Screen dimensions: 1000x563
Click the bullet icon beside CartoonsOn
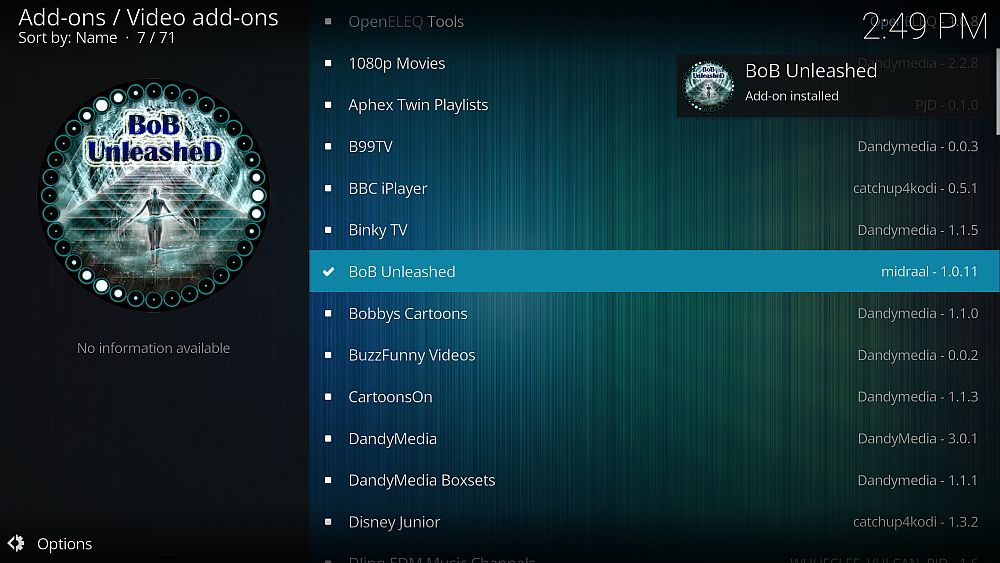pos(328,397)
